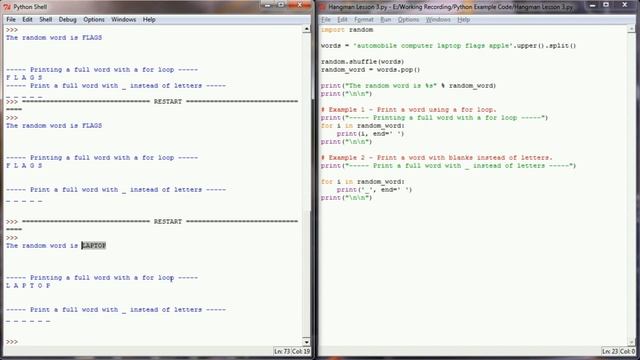Image resolution: width=640 pixels, height=360 pixels.
Task: Minimize the Python Shell window
Action: (268, 5)
